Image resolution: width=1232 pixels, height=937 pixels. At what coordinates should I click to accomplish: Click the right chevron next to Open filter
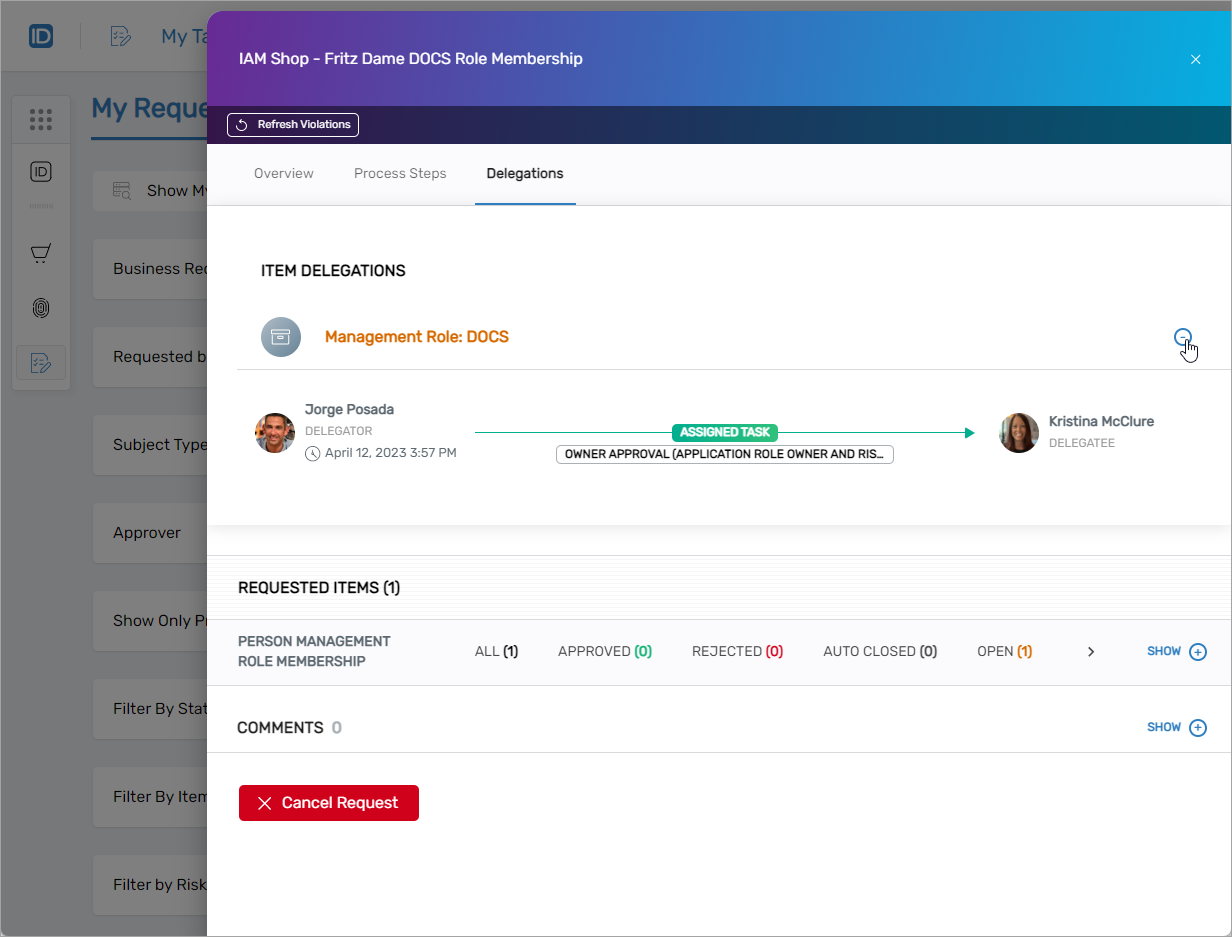pyautogui.click(x=1091, y=652)
